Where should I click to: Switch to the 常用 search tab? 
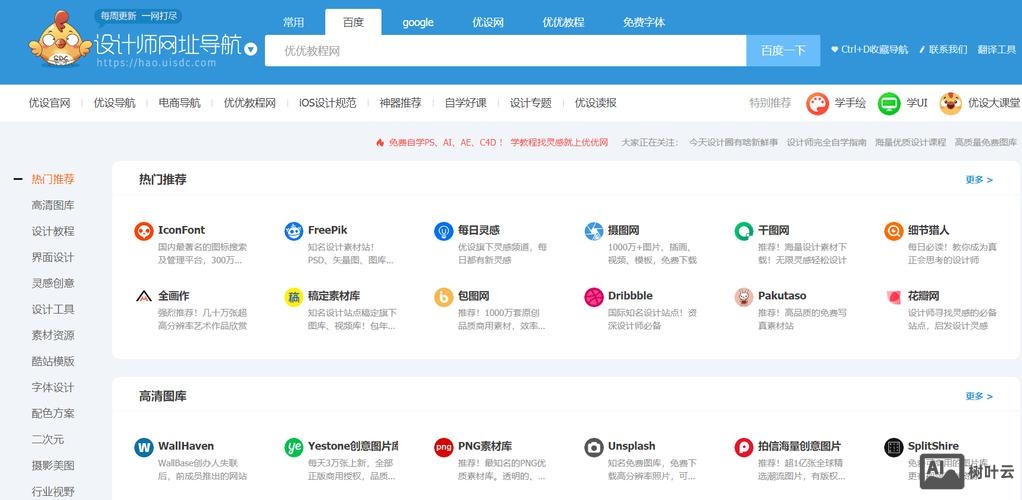click(x=293, y=22)
